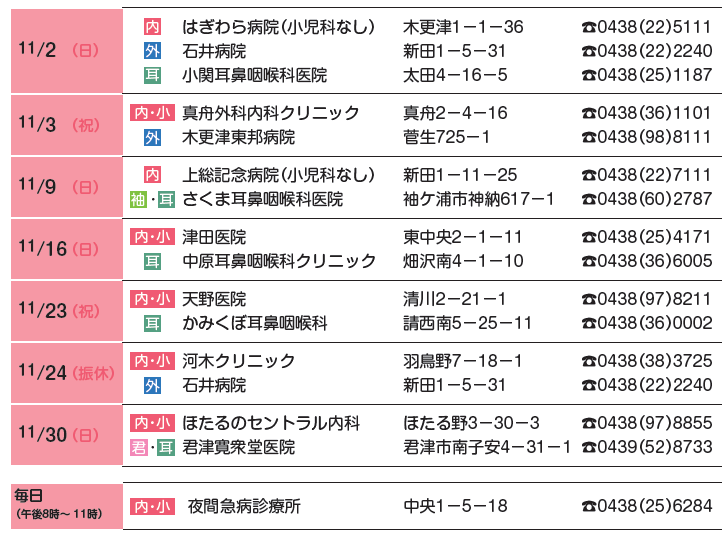Open the 河木クリニック listing
The image size is (728, 536).
(x=238, y=361)
